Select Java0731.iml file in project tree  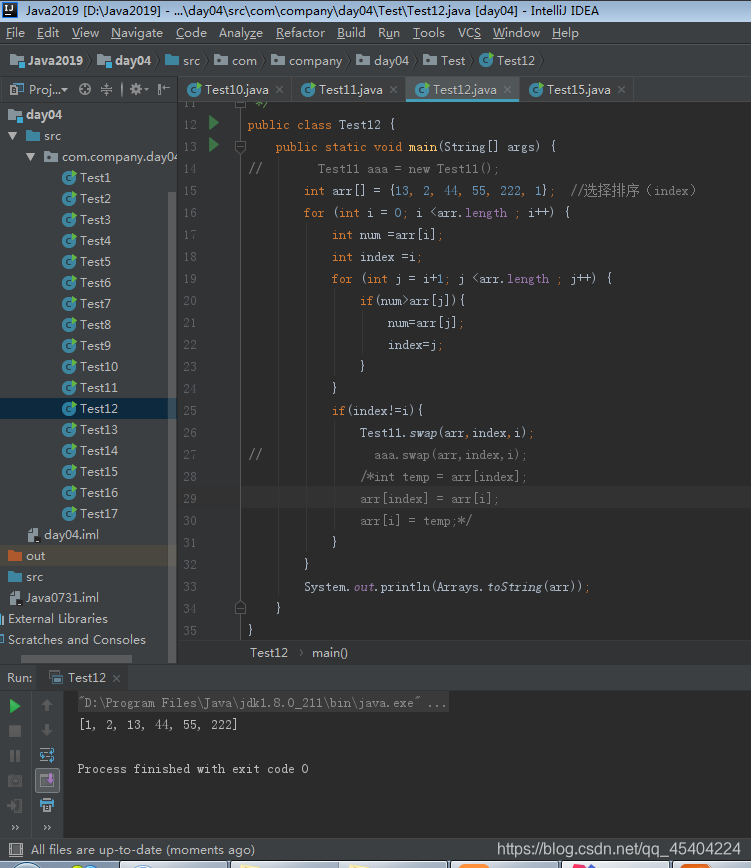54,598
